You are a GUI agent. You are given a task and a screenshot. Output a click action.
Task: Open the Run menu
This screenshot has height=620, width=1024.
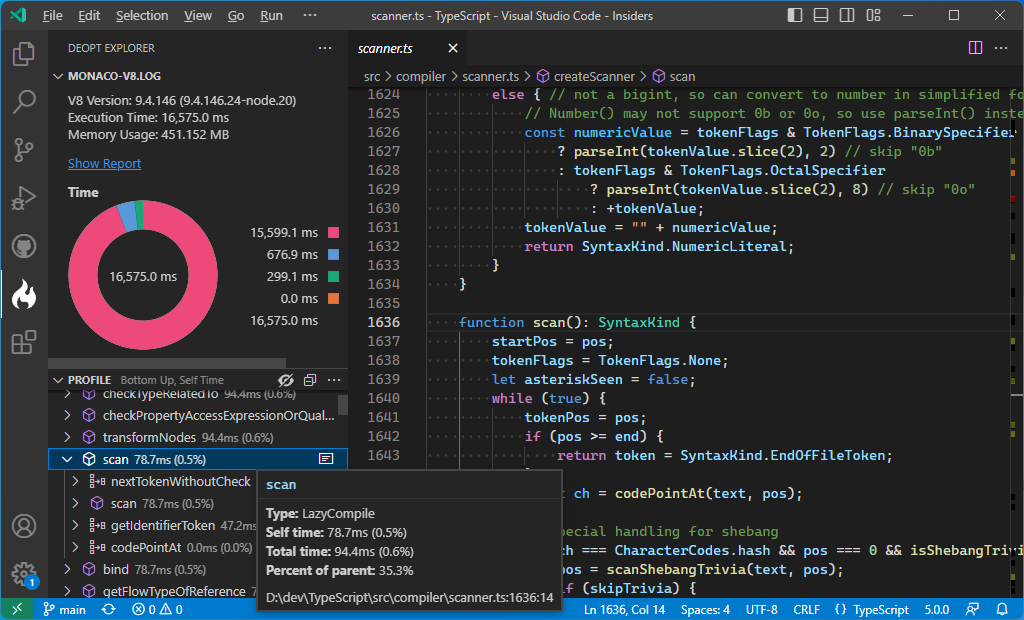point(272,15)
